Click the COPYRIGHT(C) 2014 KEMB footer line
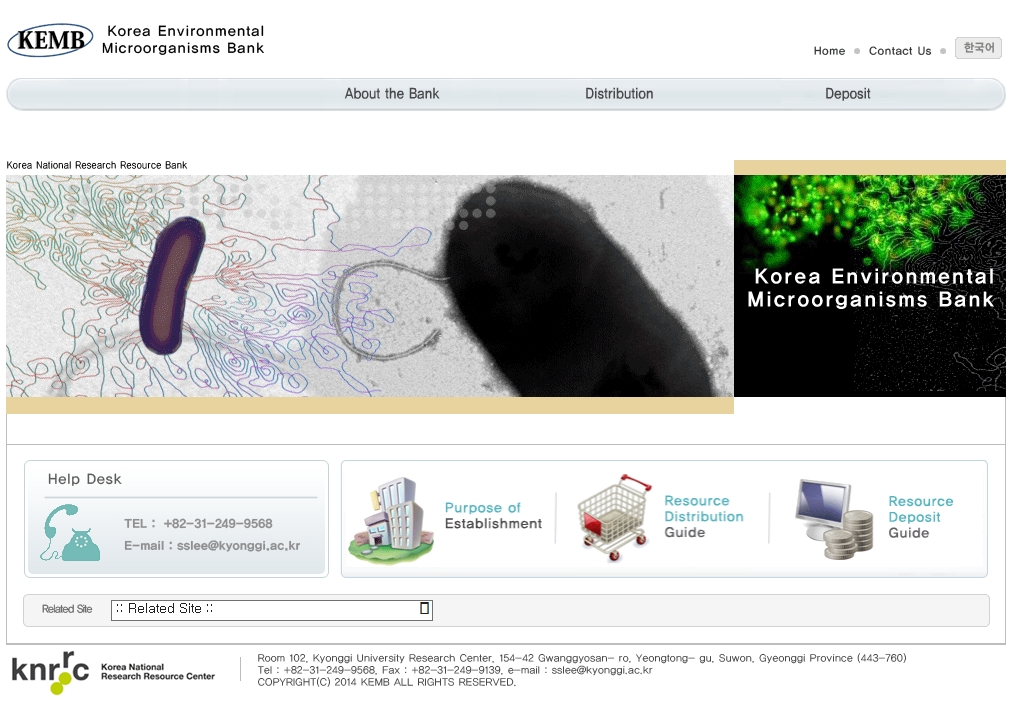This screenshot has width=1010, height=703. tap(386, 682)
